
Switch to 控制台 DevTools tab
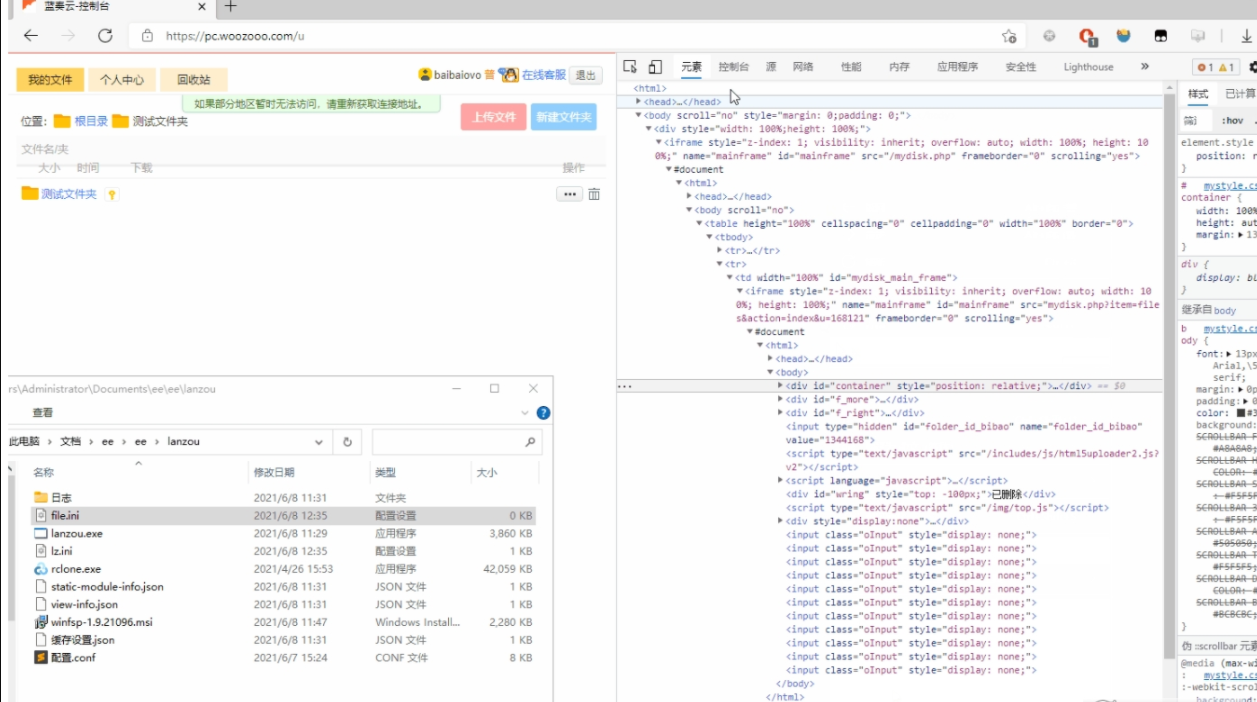733,67
